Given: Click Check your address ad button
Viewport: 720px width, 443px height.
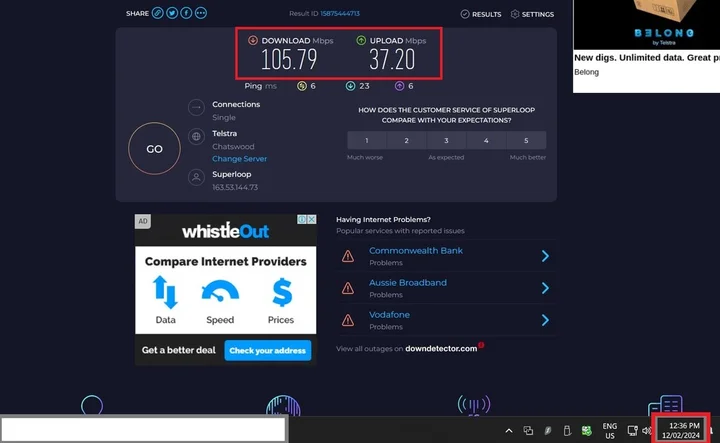Looking at the screenshot, I should click(267, 351).
